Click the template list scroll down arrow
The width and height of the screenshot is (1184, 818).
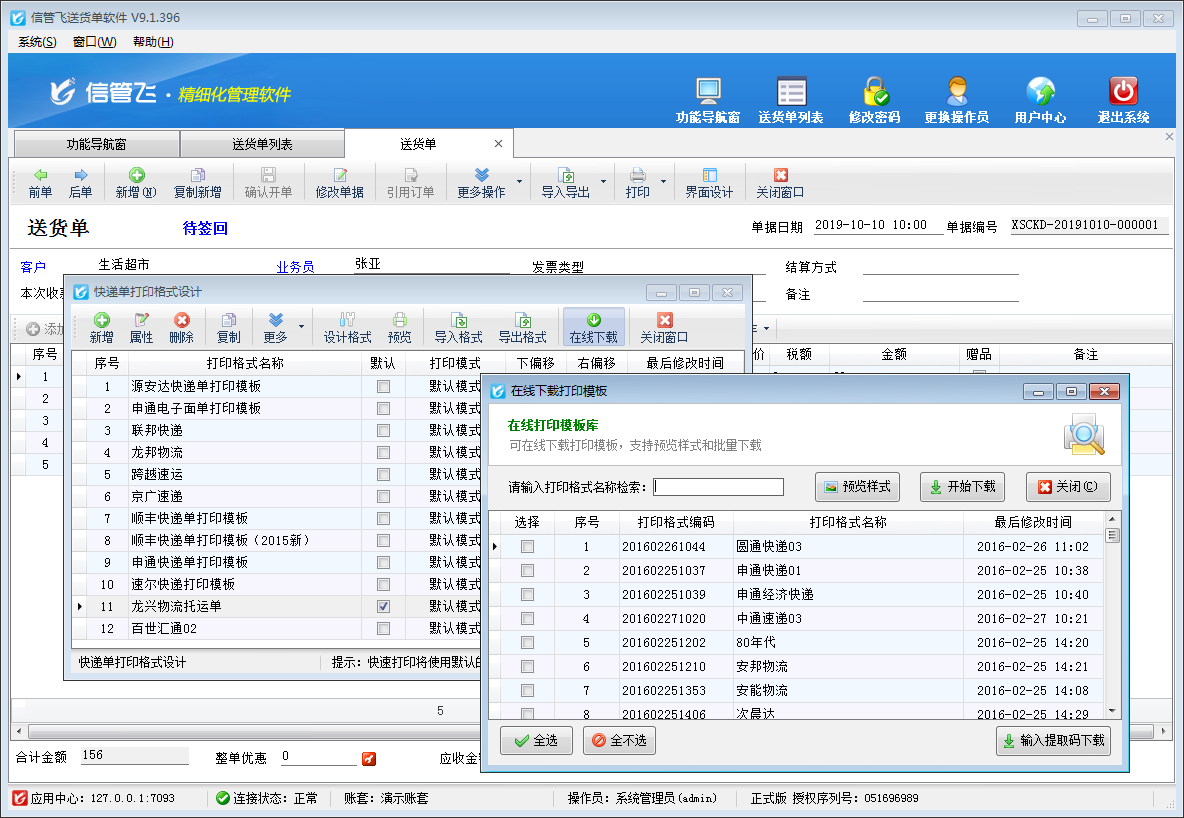[x=1112, y=711]
